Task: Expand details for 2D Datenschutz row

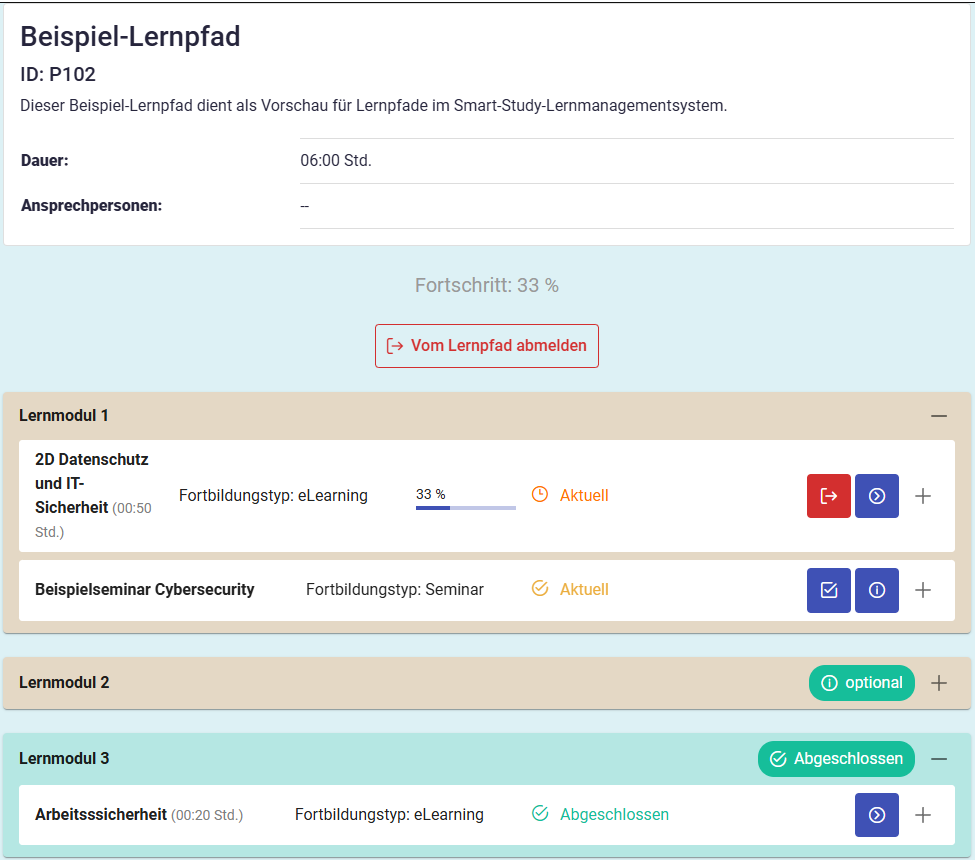Action: [x=923, y=496]
